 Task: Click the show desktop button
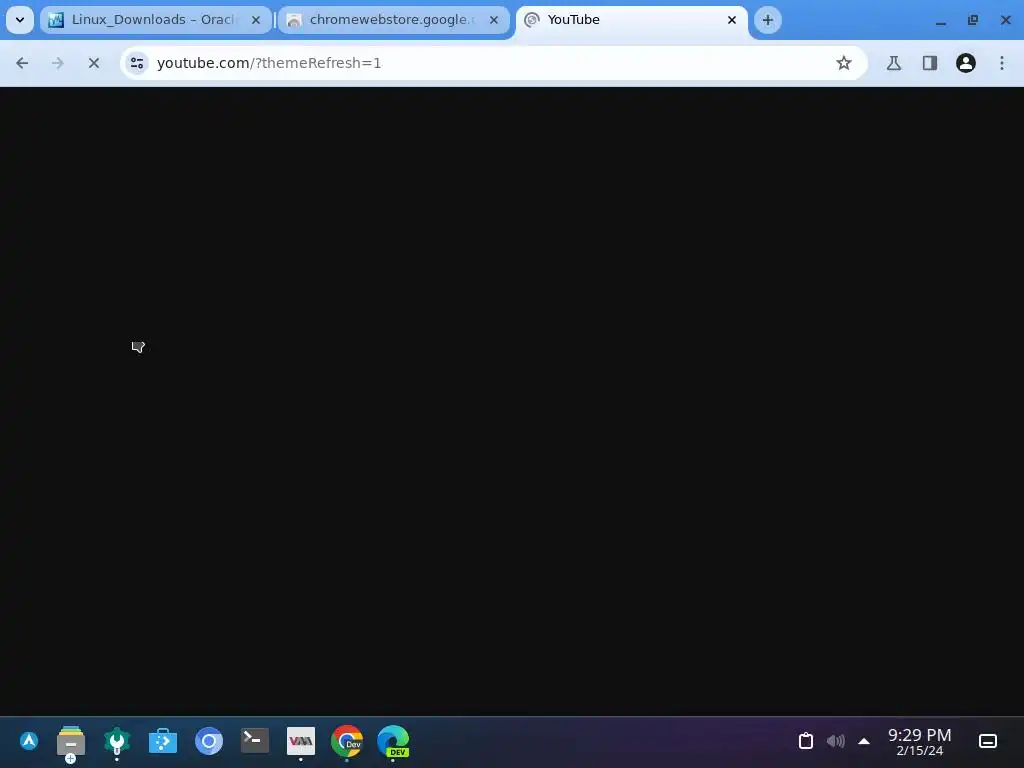pos(988,741)
